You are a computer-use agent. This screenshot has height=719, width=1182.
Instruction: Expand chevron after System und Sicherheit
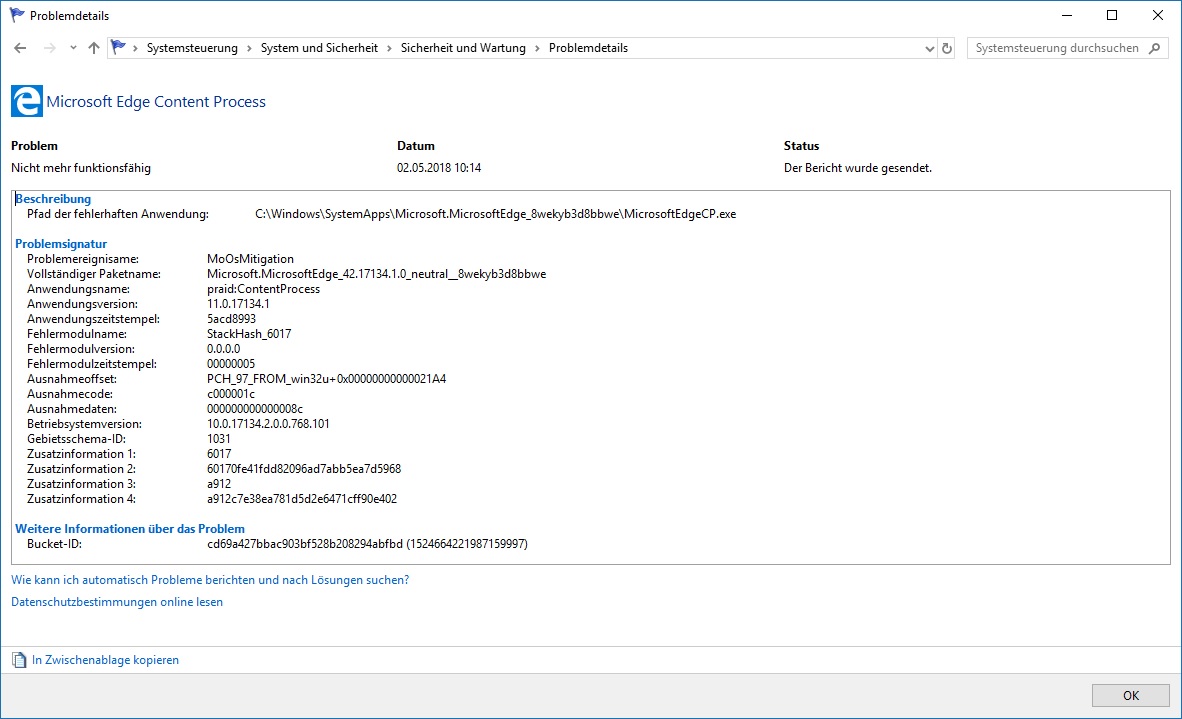click(x=390, y=48)
